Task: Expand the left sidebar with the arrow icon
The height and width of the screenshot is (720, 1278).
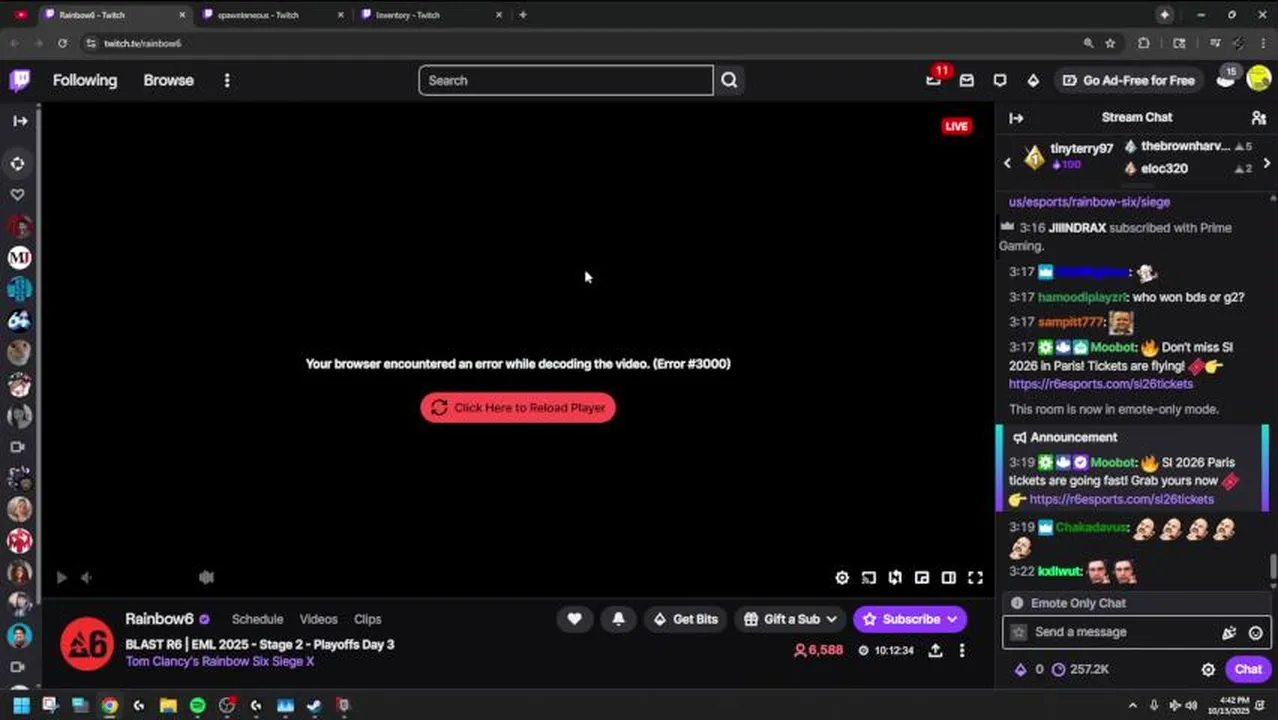Action: click(20, 121)
